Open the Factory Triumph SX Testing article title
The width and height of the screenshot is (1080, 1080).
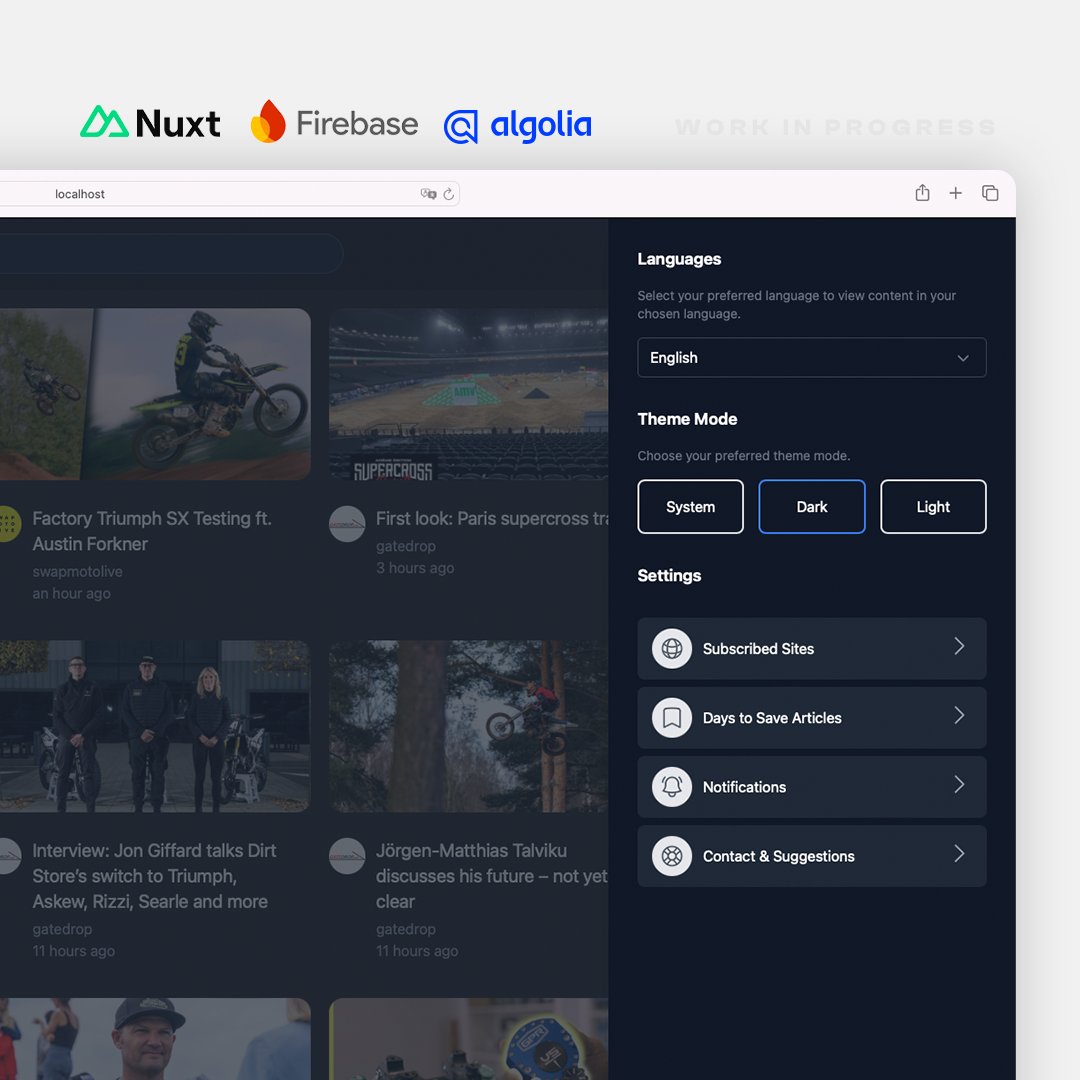[152, 531]
